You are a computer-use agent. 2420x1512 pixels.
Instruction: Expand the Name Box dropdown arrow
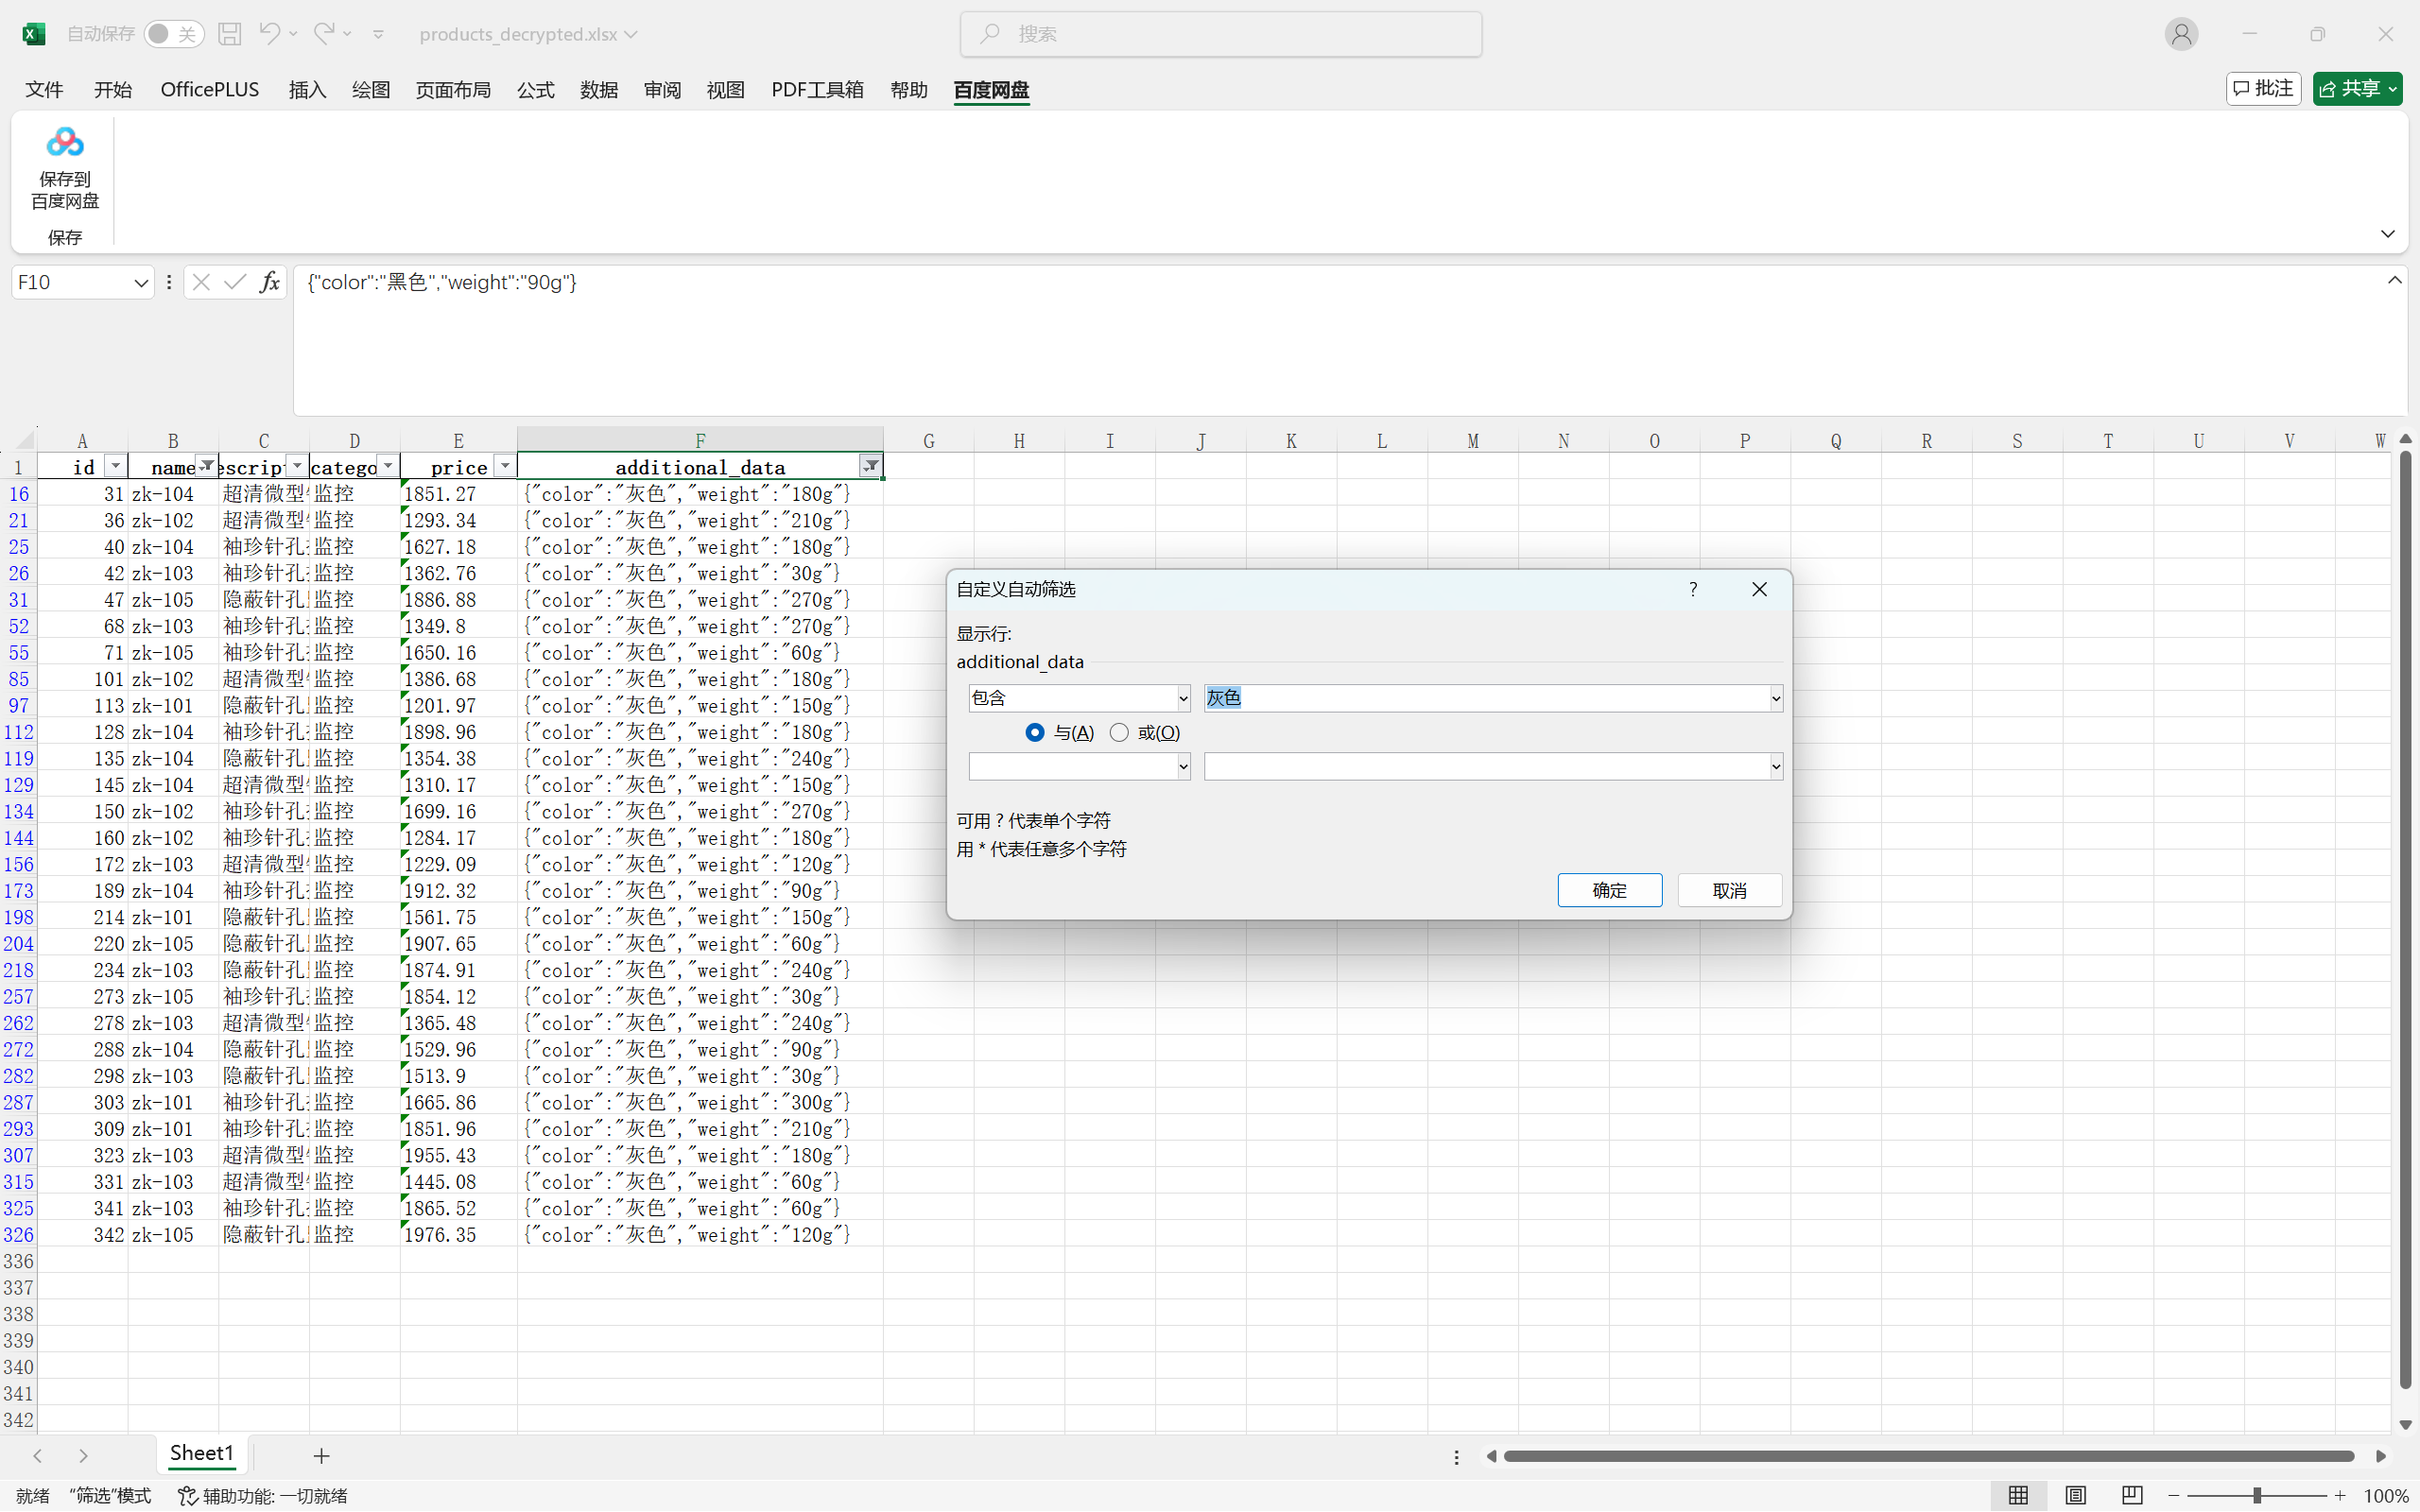[x=141, y=283]
